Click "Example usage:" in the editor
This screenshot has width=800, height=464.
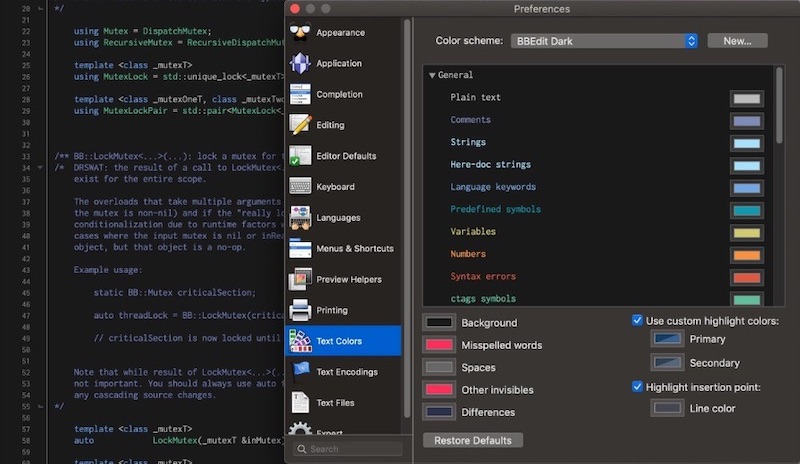tap(108, 270)
